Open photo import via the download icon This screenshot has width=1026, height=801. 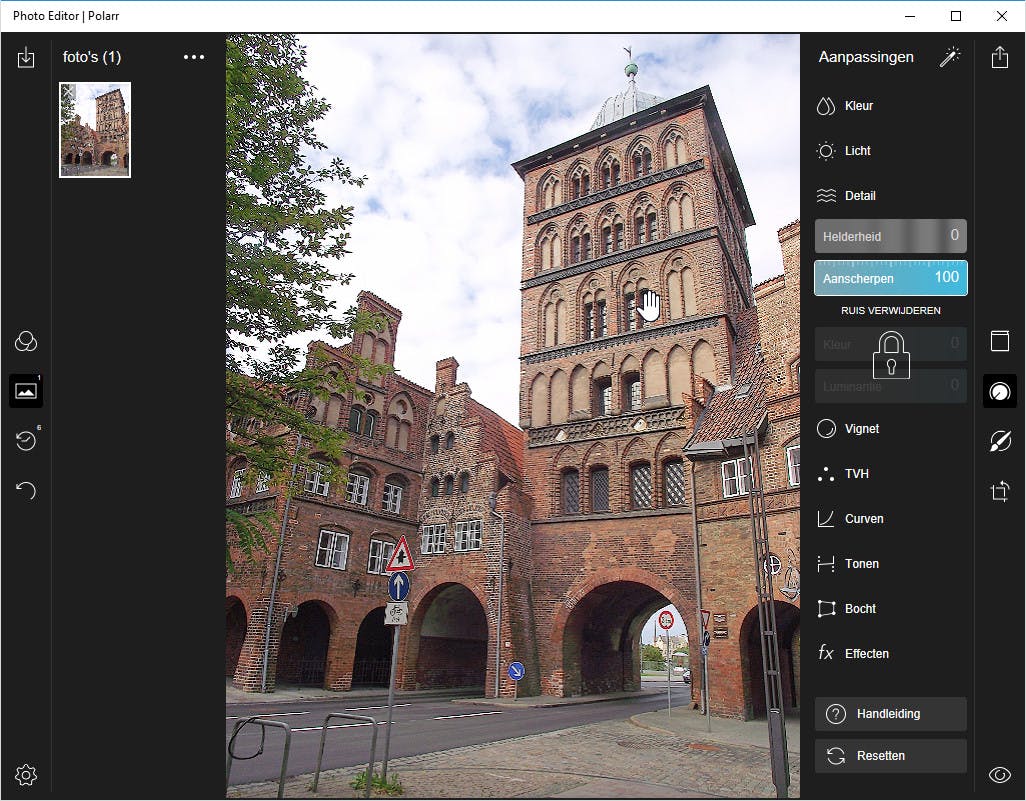26,58
